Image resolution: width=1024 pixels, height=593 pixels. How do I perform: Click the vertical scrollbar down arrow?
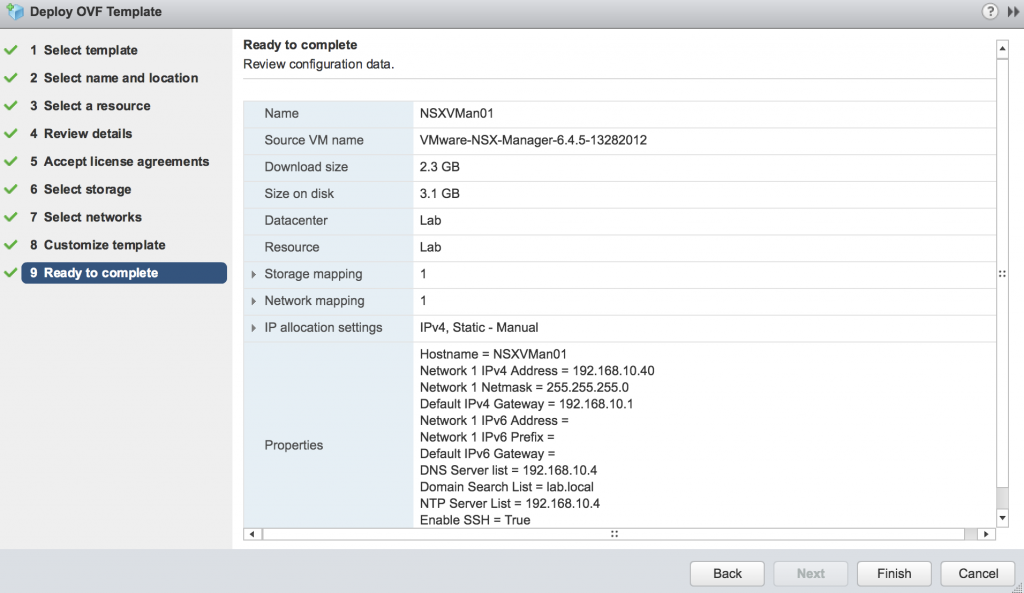[x=1002, y=518]
